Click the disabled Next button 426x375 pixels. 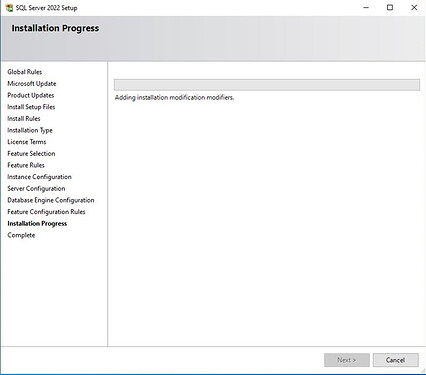(x=347, y=360)
